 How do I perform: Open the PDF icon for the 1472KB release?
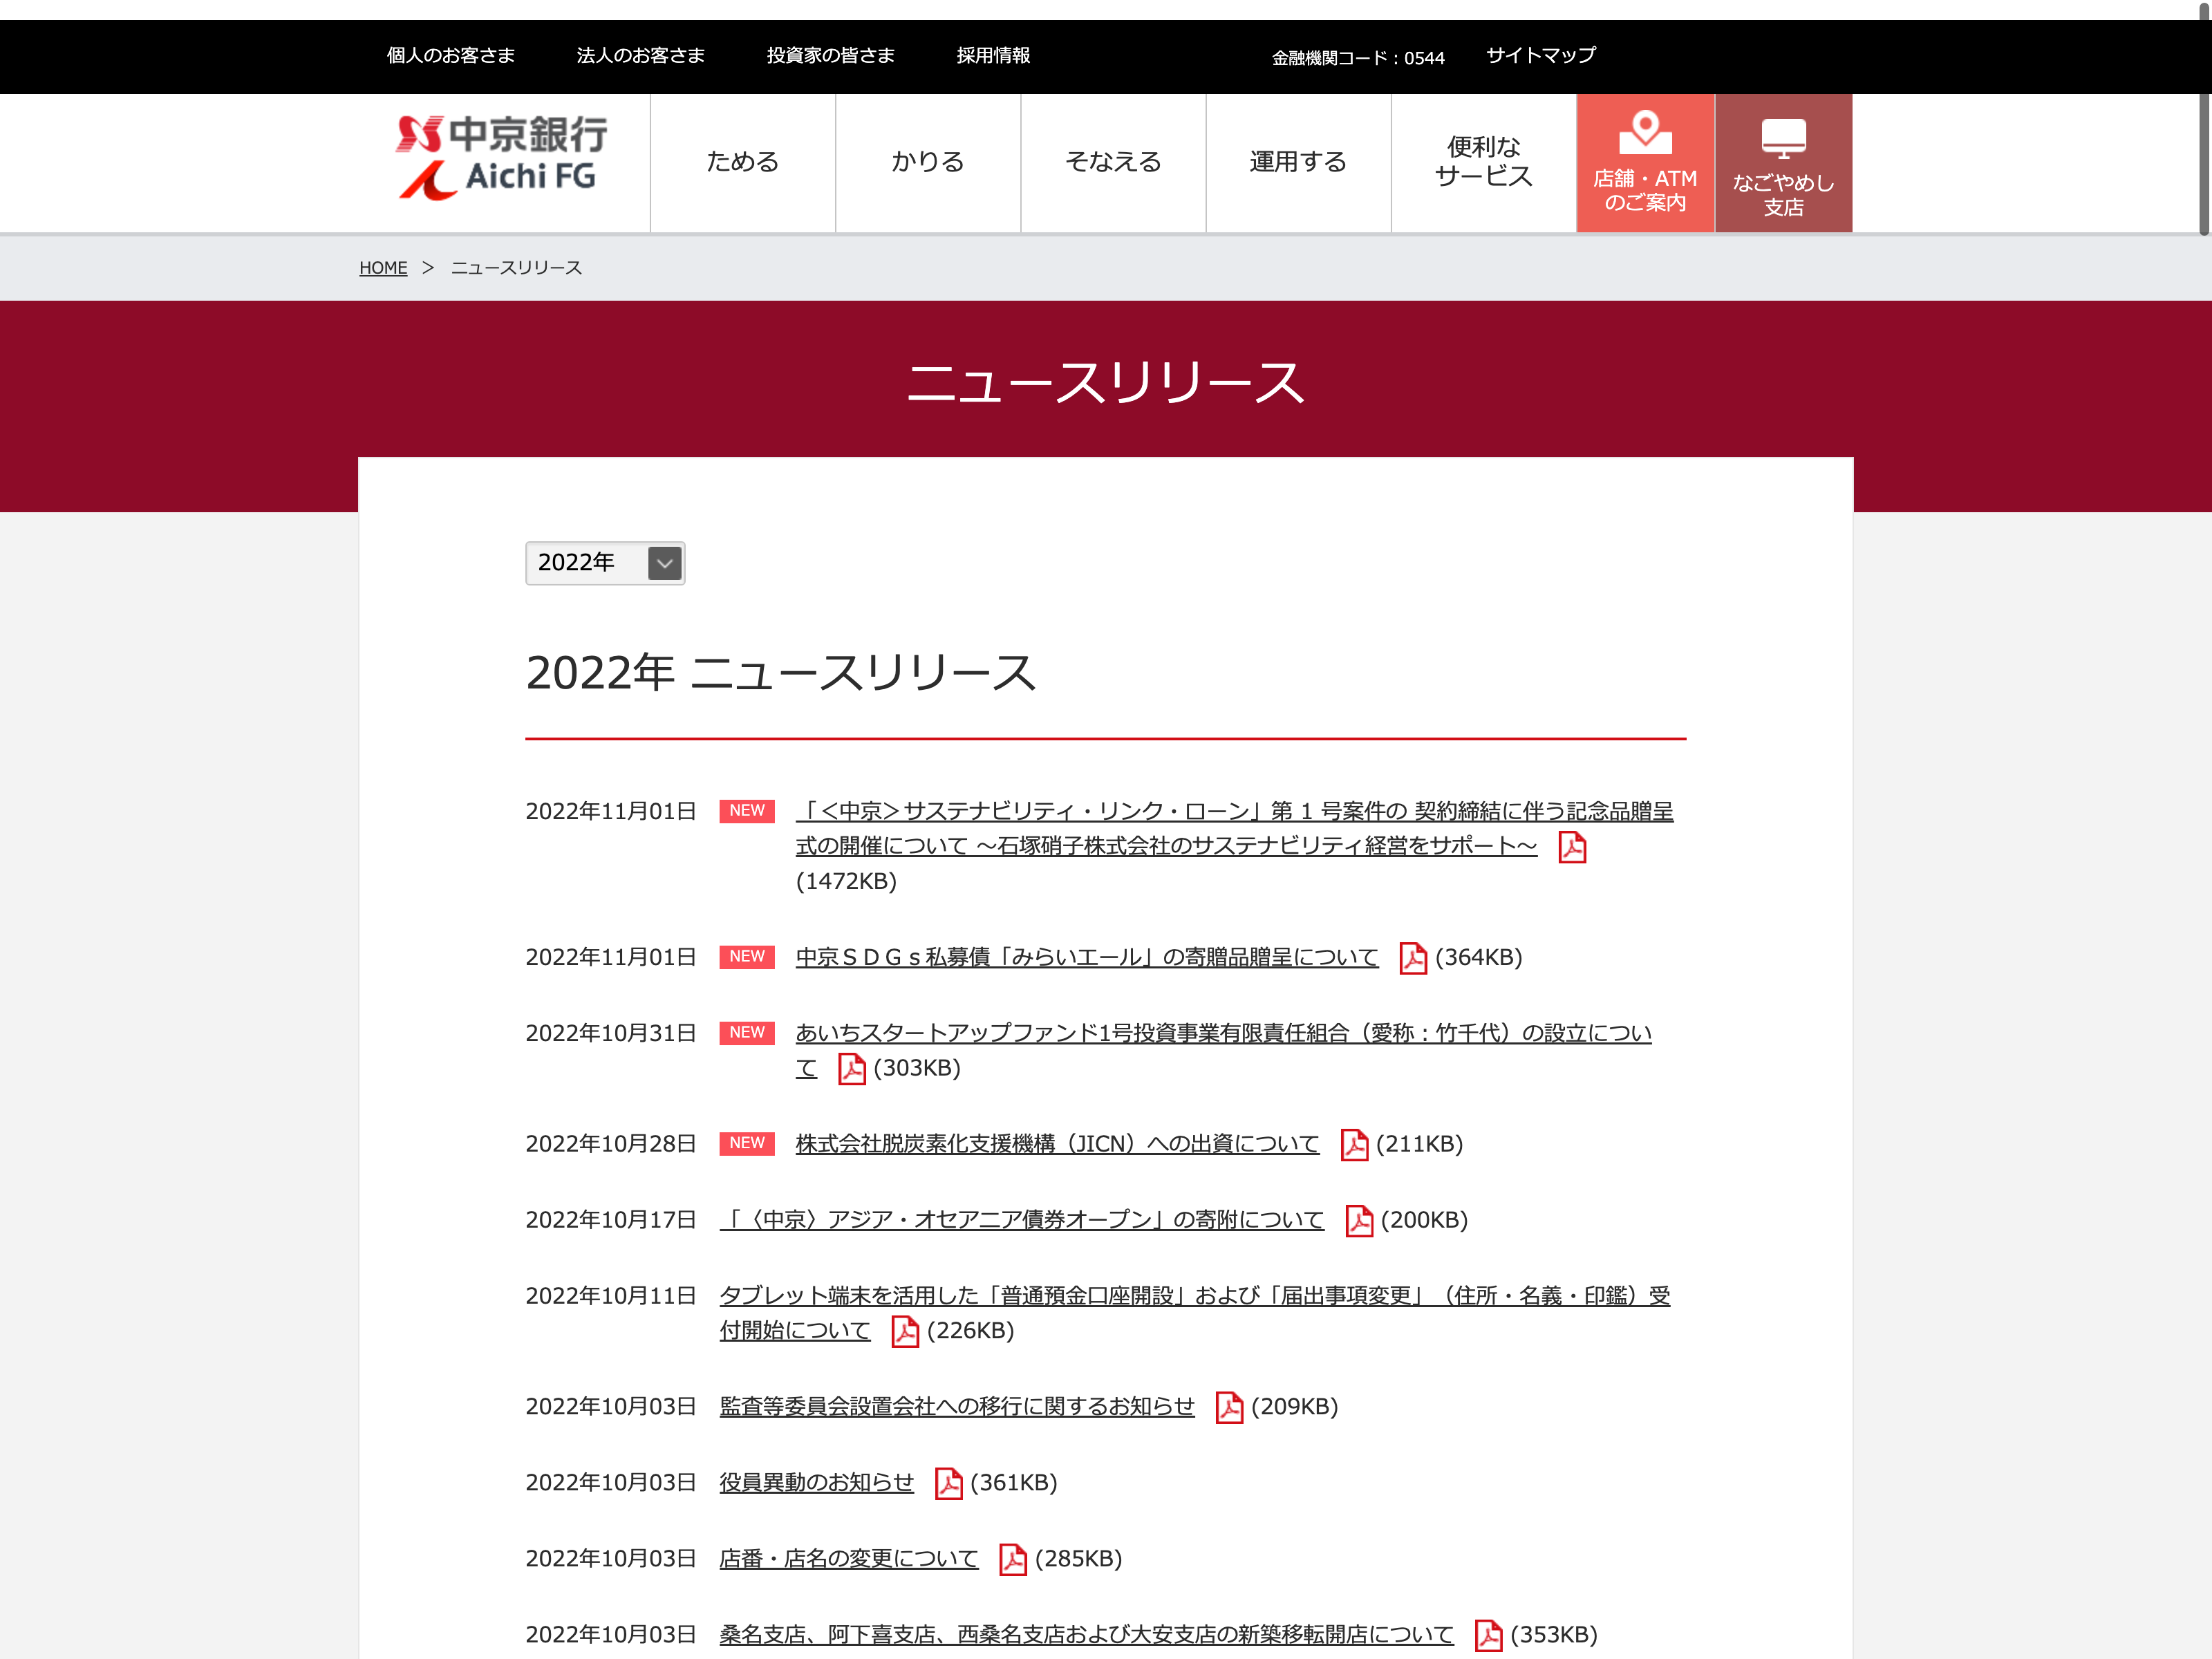click(x=1572, y=847)
